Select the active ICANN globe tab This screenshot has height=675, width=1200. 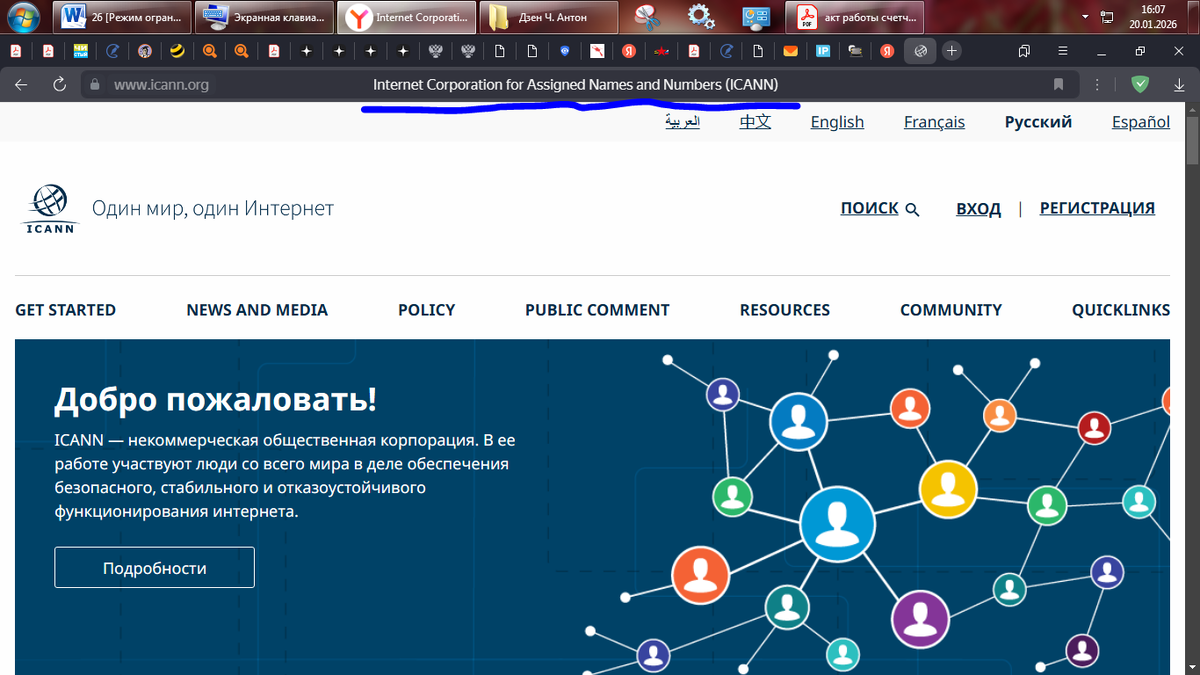pos(919,50)
